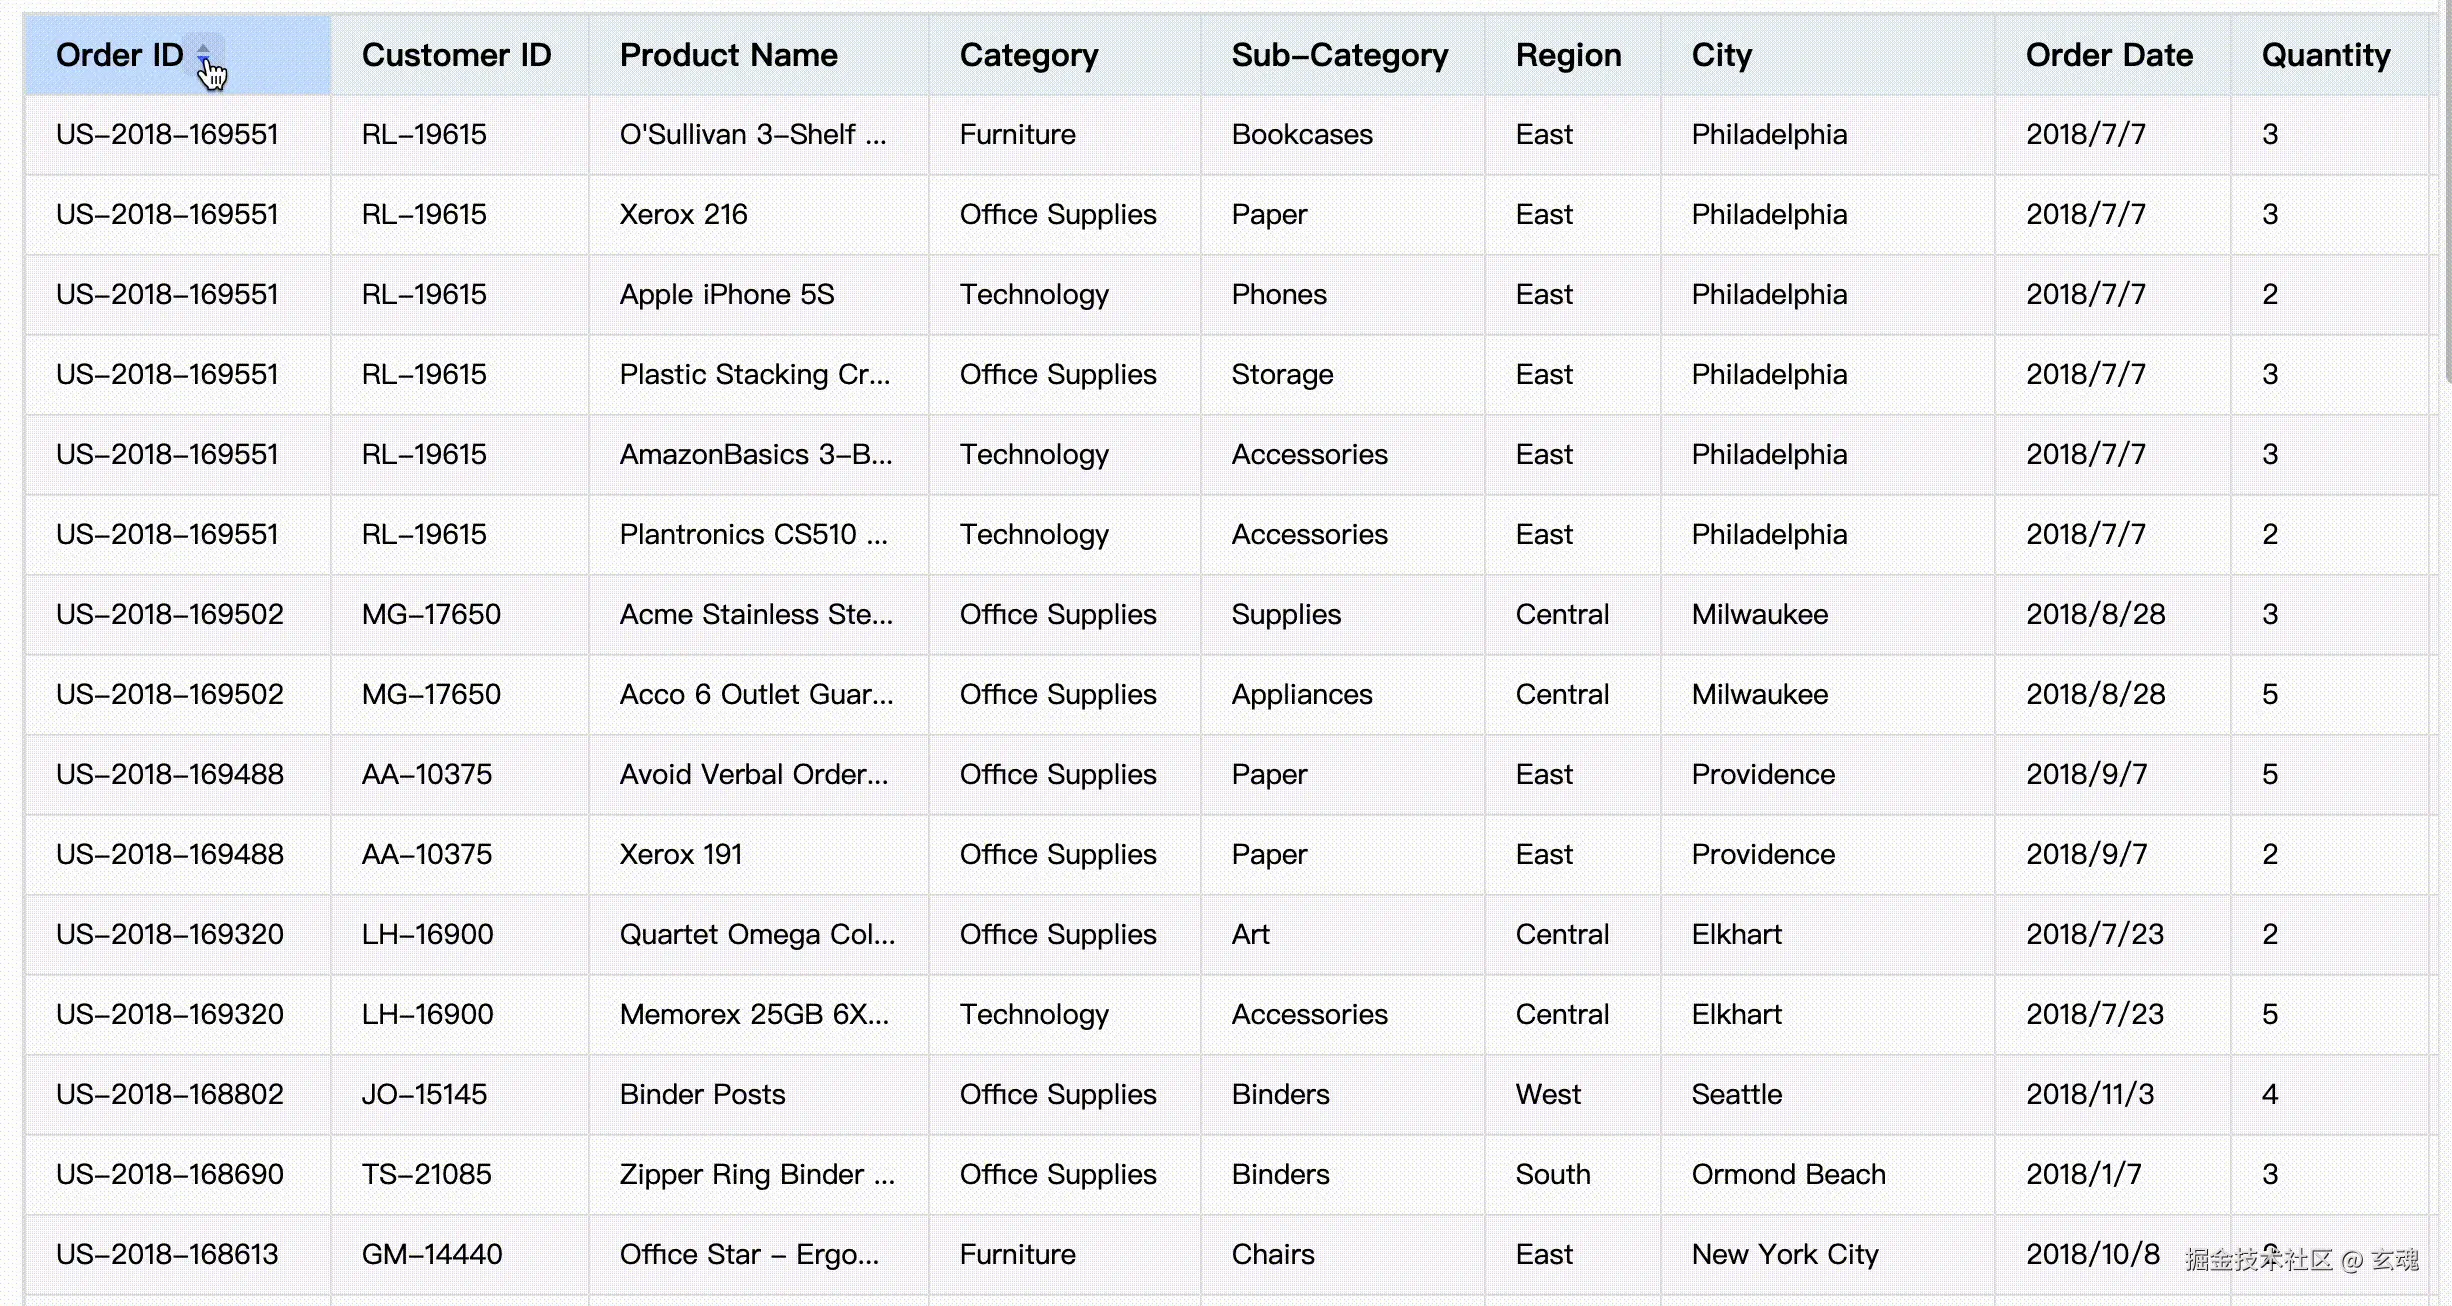The width and height of the screenshot is (2452, 1306).
Task: Click the Xerox 191 product cell
Action: click(x=680, y=854)
